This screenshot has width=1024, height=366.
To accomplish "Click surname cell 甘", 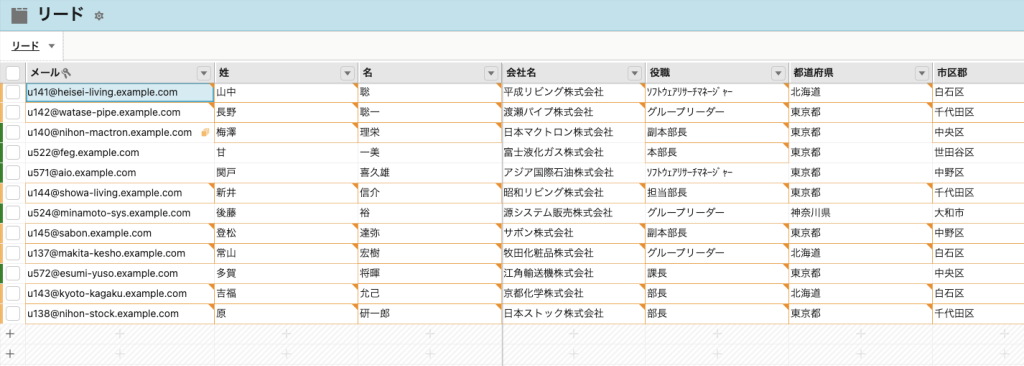I will click(x=286, y=153).
